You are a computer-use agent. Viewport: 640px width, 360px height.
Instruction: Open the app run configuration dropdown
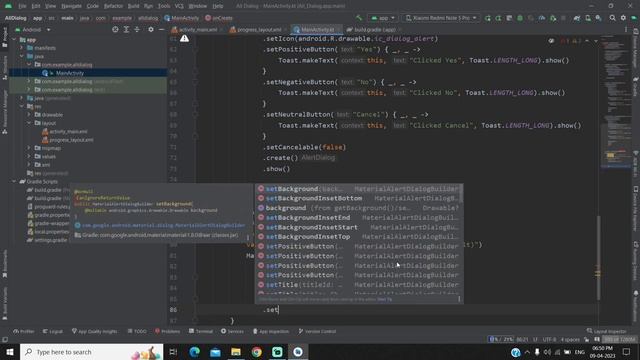pyautogui.click(x=382, y=18)
